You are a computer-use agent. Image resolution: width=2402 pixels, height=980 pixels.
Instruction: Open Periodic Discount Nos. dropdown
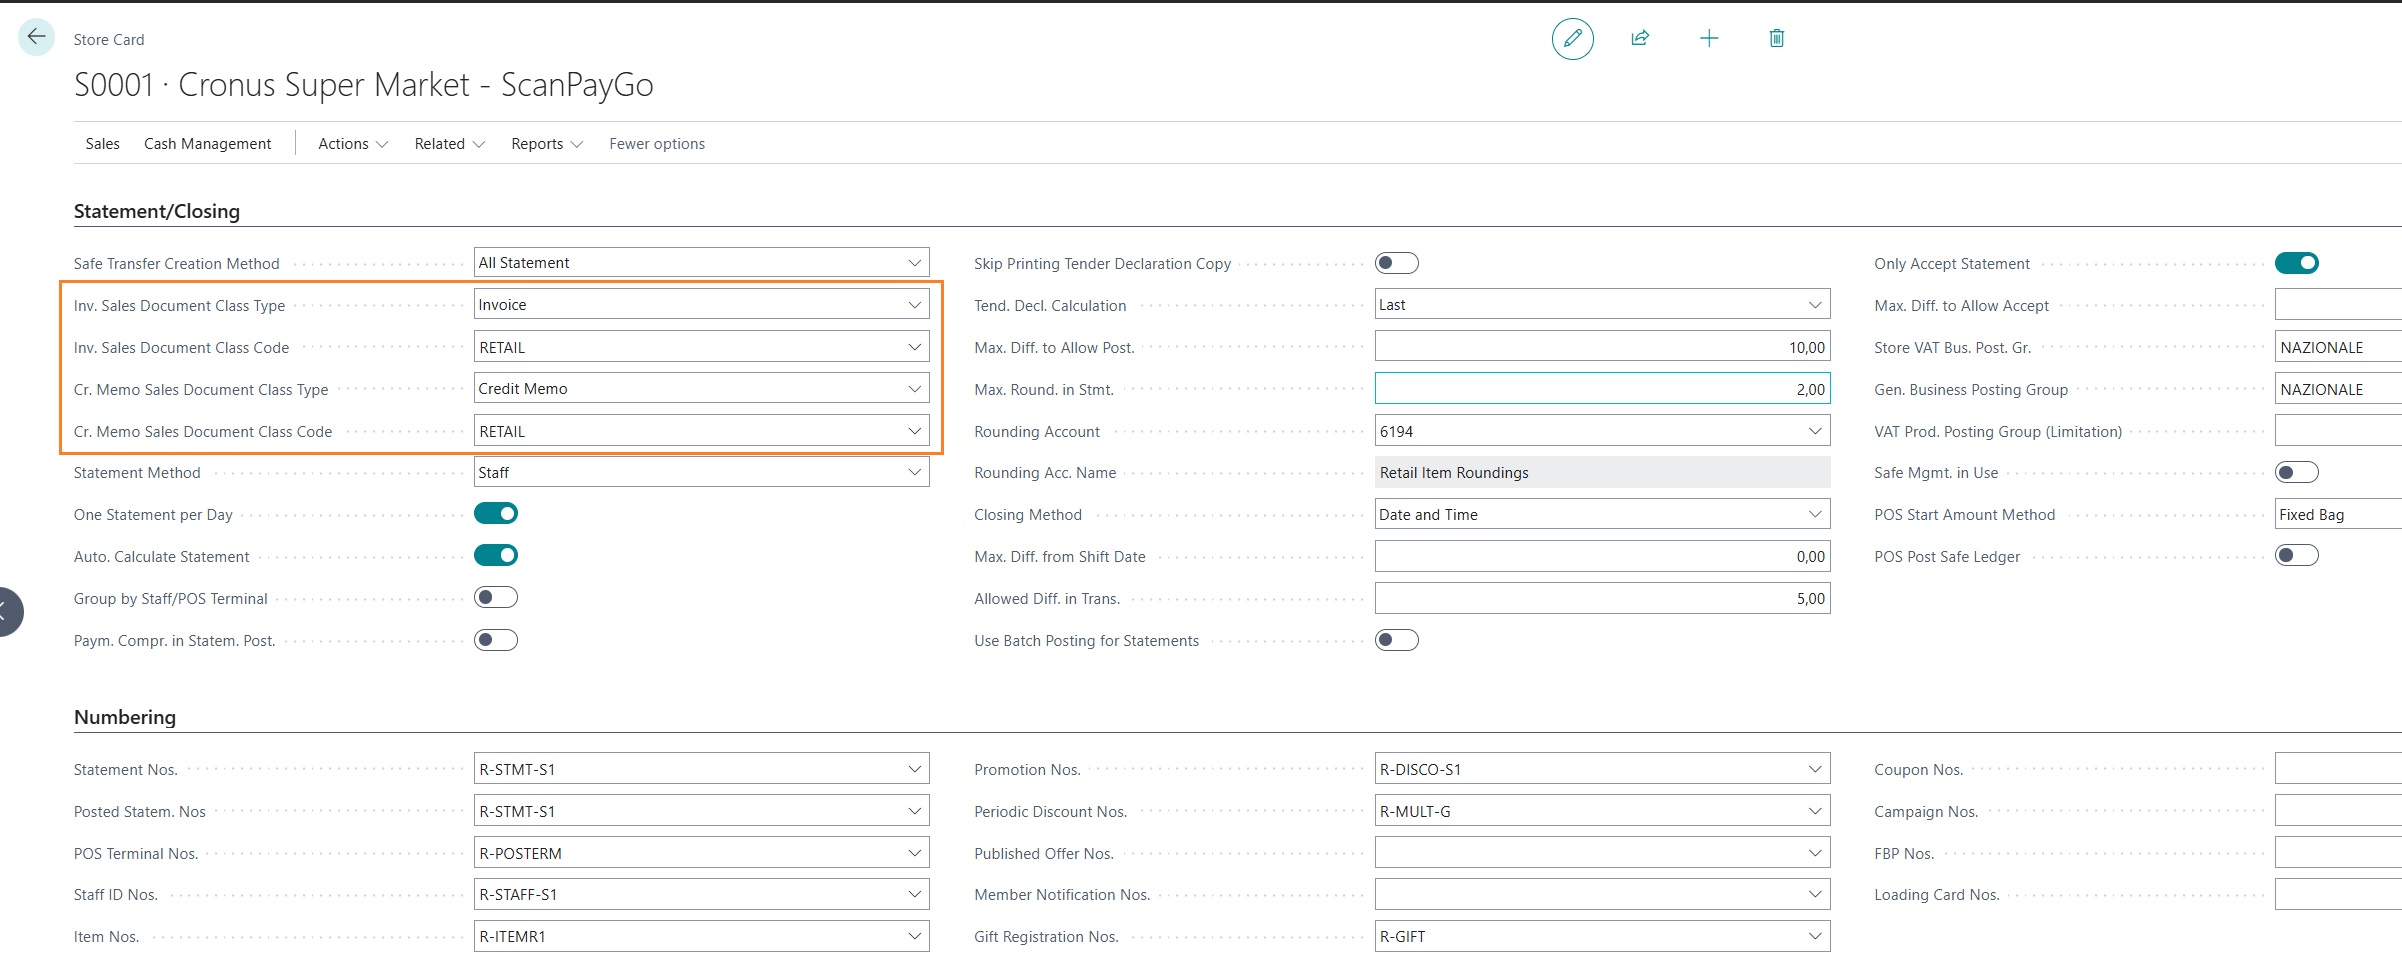click(1815, 811)
